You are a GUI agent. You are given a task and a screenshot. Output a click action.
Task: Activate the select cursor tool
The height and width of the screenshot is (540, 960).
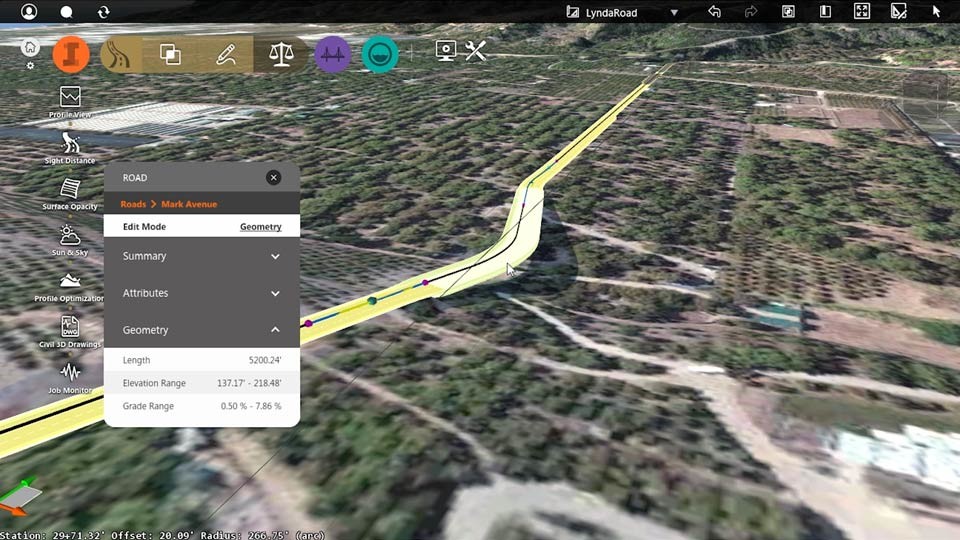936,12
